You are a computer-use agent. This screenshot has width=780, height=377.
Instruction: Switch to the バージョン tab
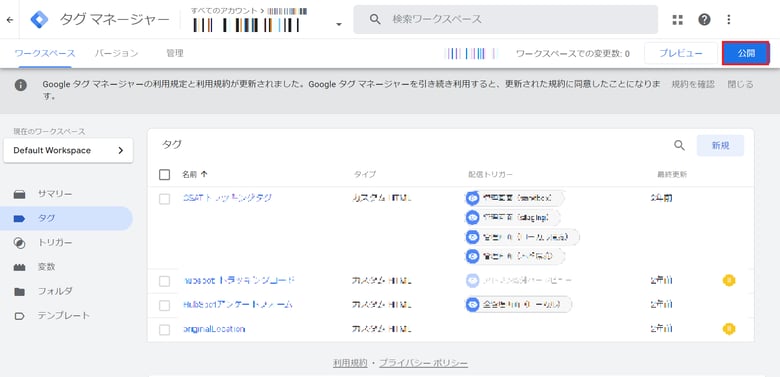(x=116, y=53)
